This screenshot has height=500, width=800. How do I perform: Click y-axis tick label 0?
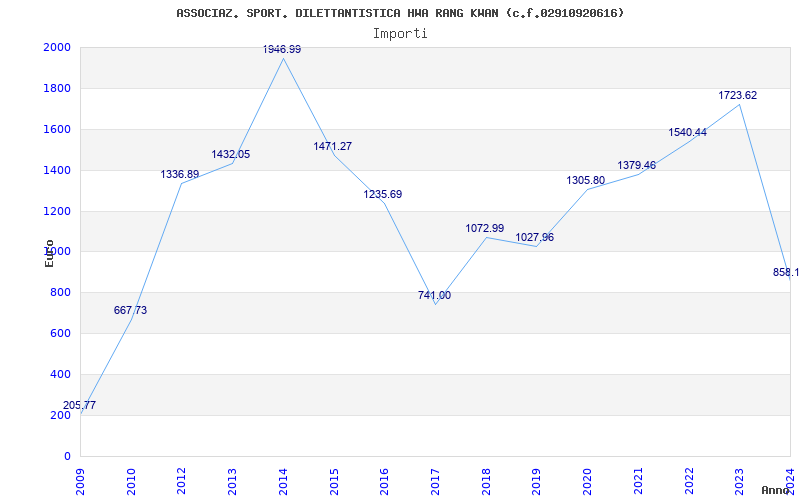click(67, 456)
